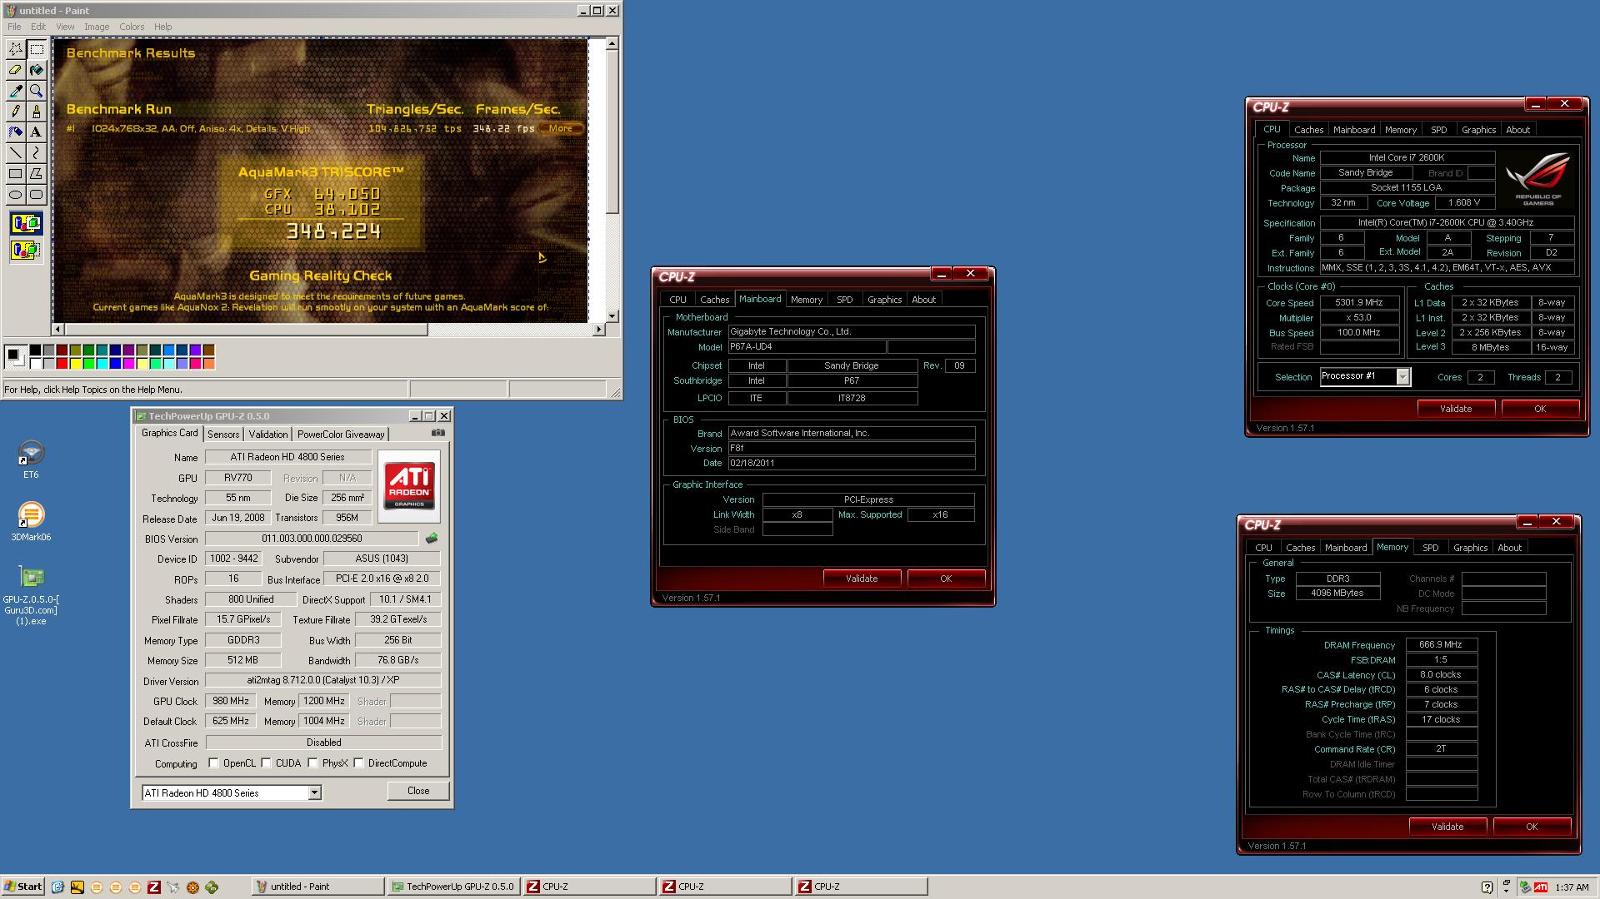The height and width of the screenshot is (899, 1600).
Task: Open Caches tab in the CPU-Z CPU window
Action: coord(1309,129)
